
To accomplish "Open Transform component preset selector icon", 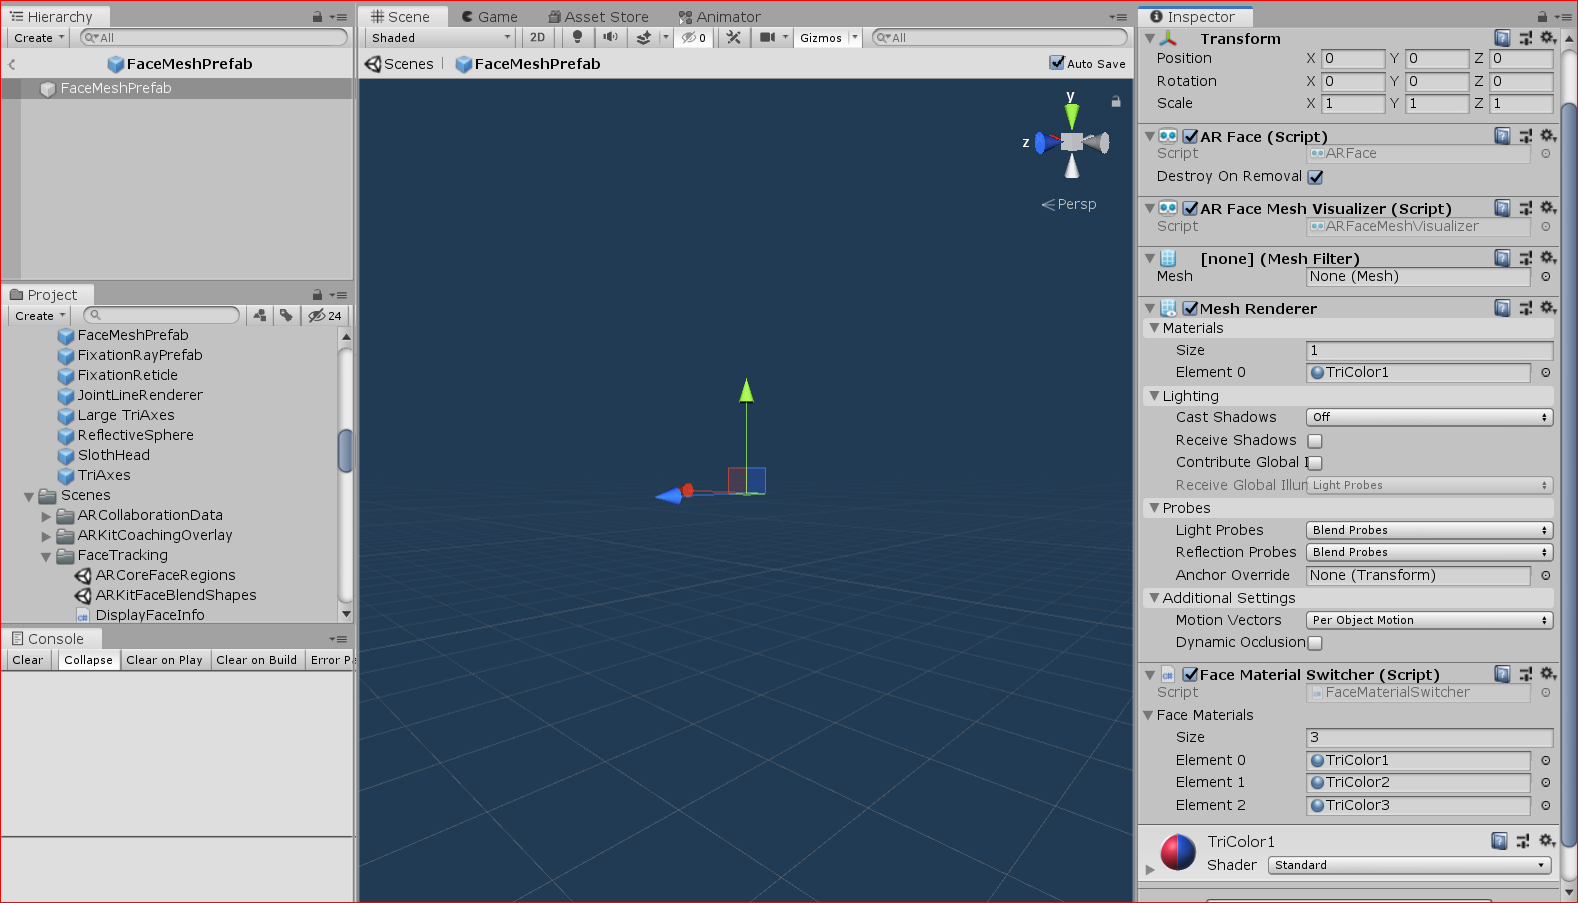I will (x=1525, y=38).
